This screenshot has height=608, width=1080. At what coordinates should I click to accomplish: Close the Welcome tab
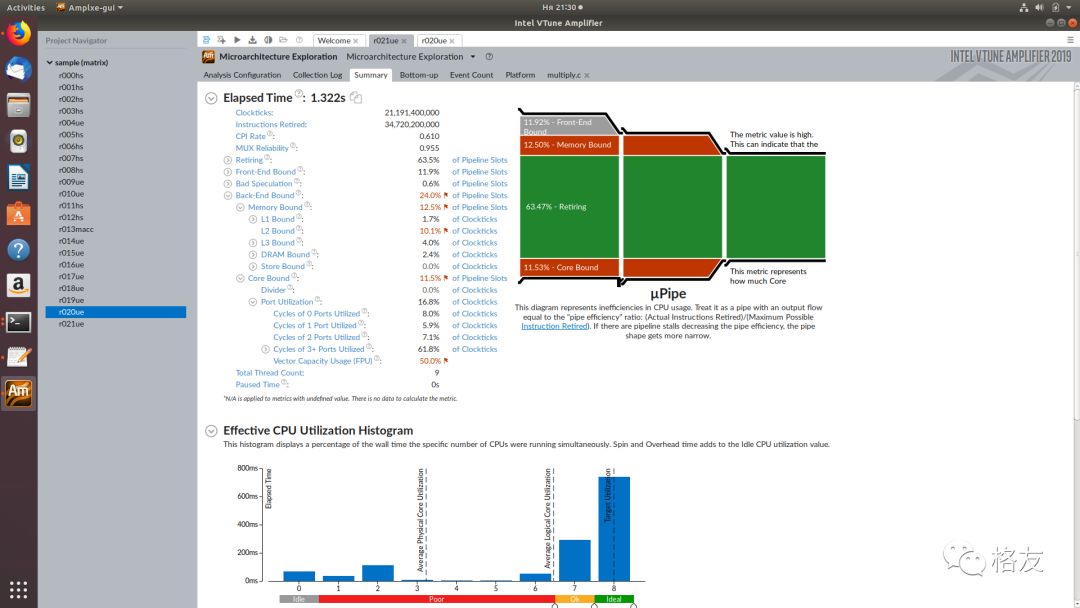pyautogui.click(x=355, y=41)
